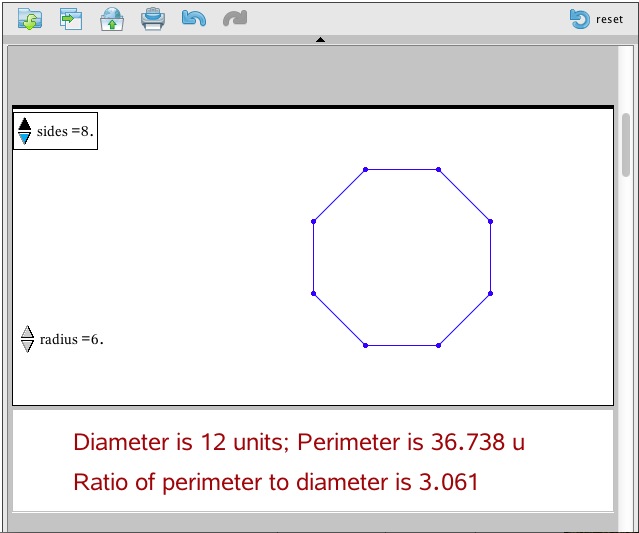Click the right vertical edge of the octagon
The height and width of the screenshot is (533, 639).
pyautogui.click(x=491, y=258)
